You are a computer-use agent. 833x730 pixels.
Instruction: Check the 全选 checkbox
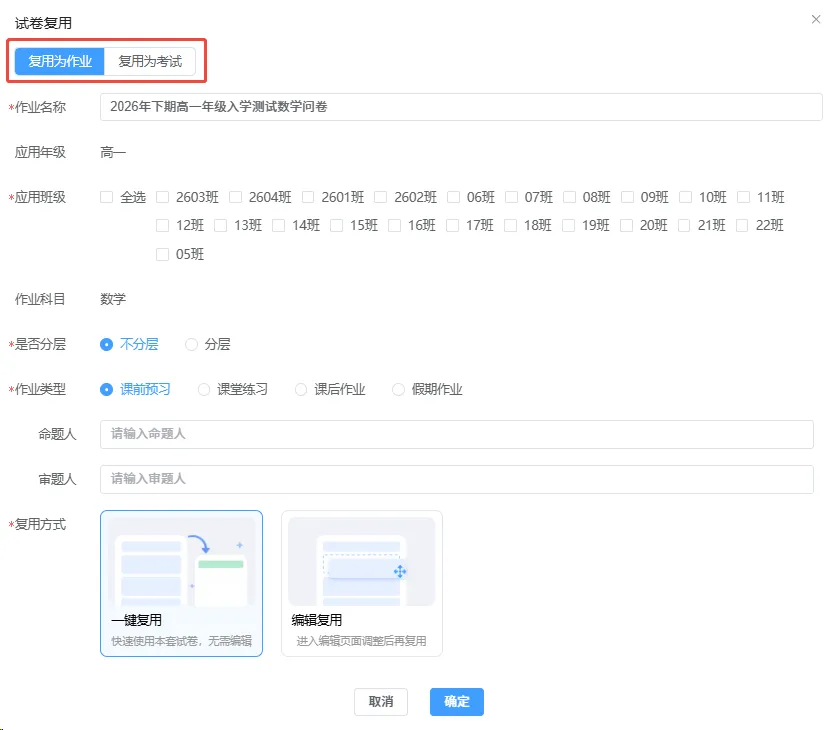107,197
